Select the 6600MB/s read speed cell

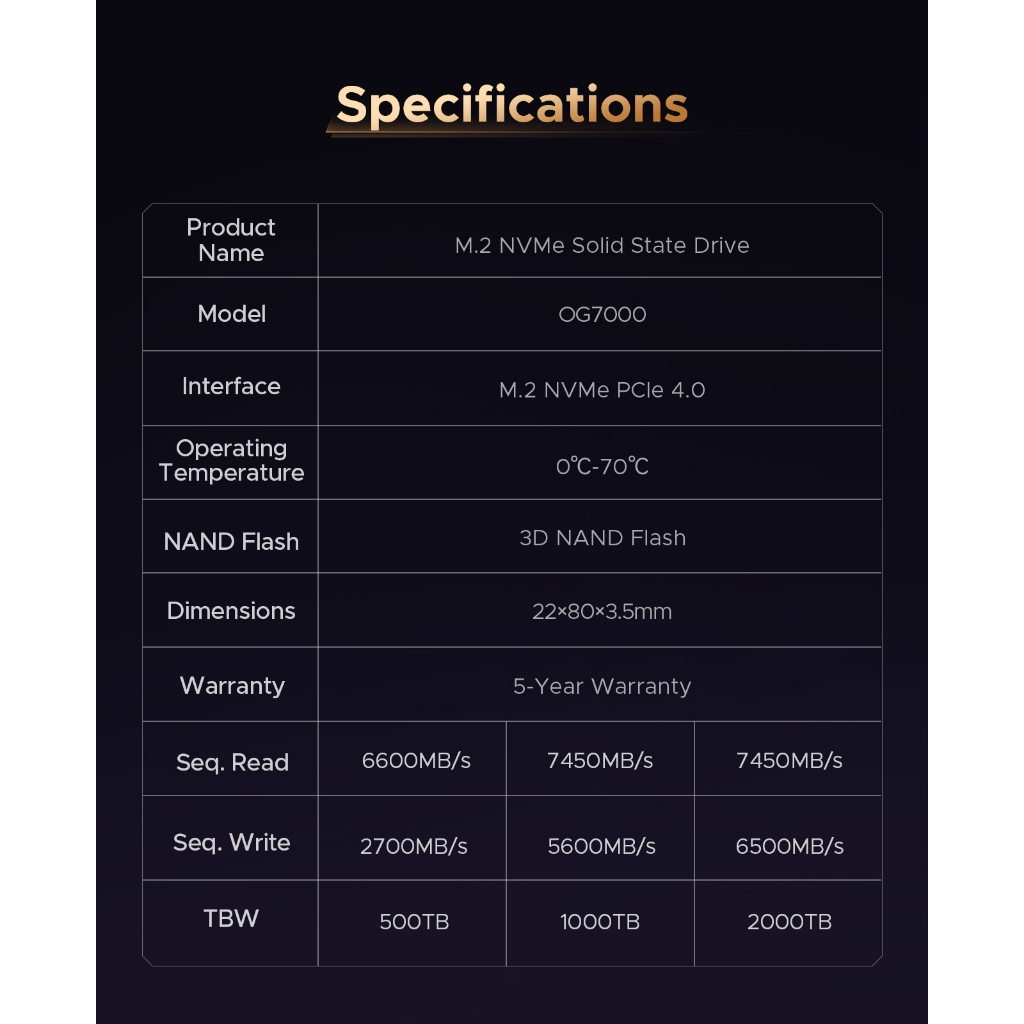tap(415, 761)
